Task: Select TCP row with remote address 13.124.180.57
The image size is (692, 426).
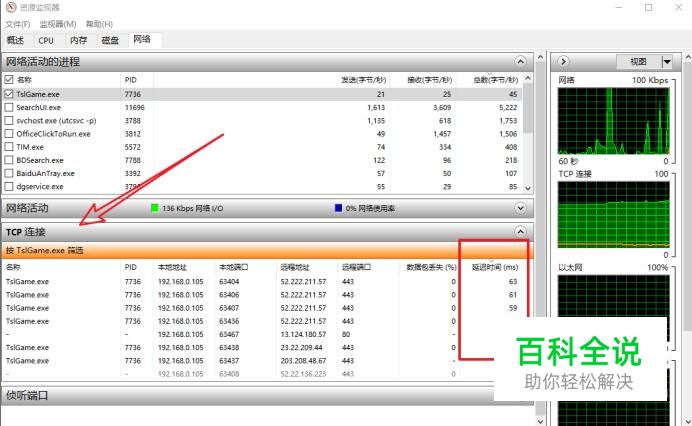Action: [x=262, y=335]
